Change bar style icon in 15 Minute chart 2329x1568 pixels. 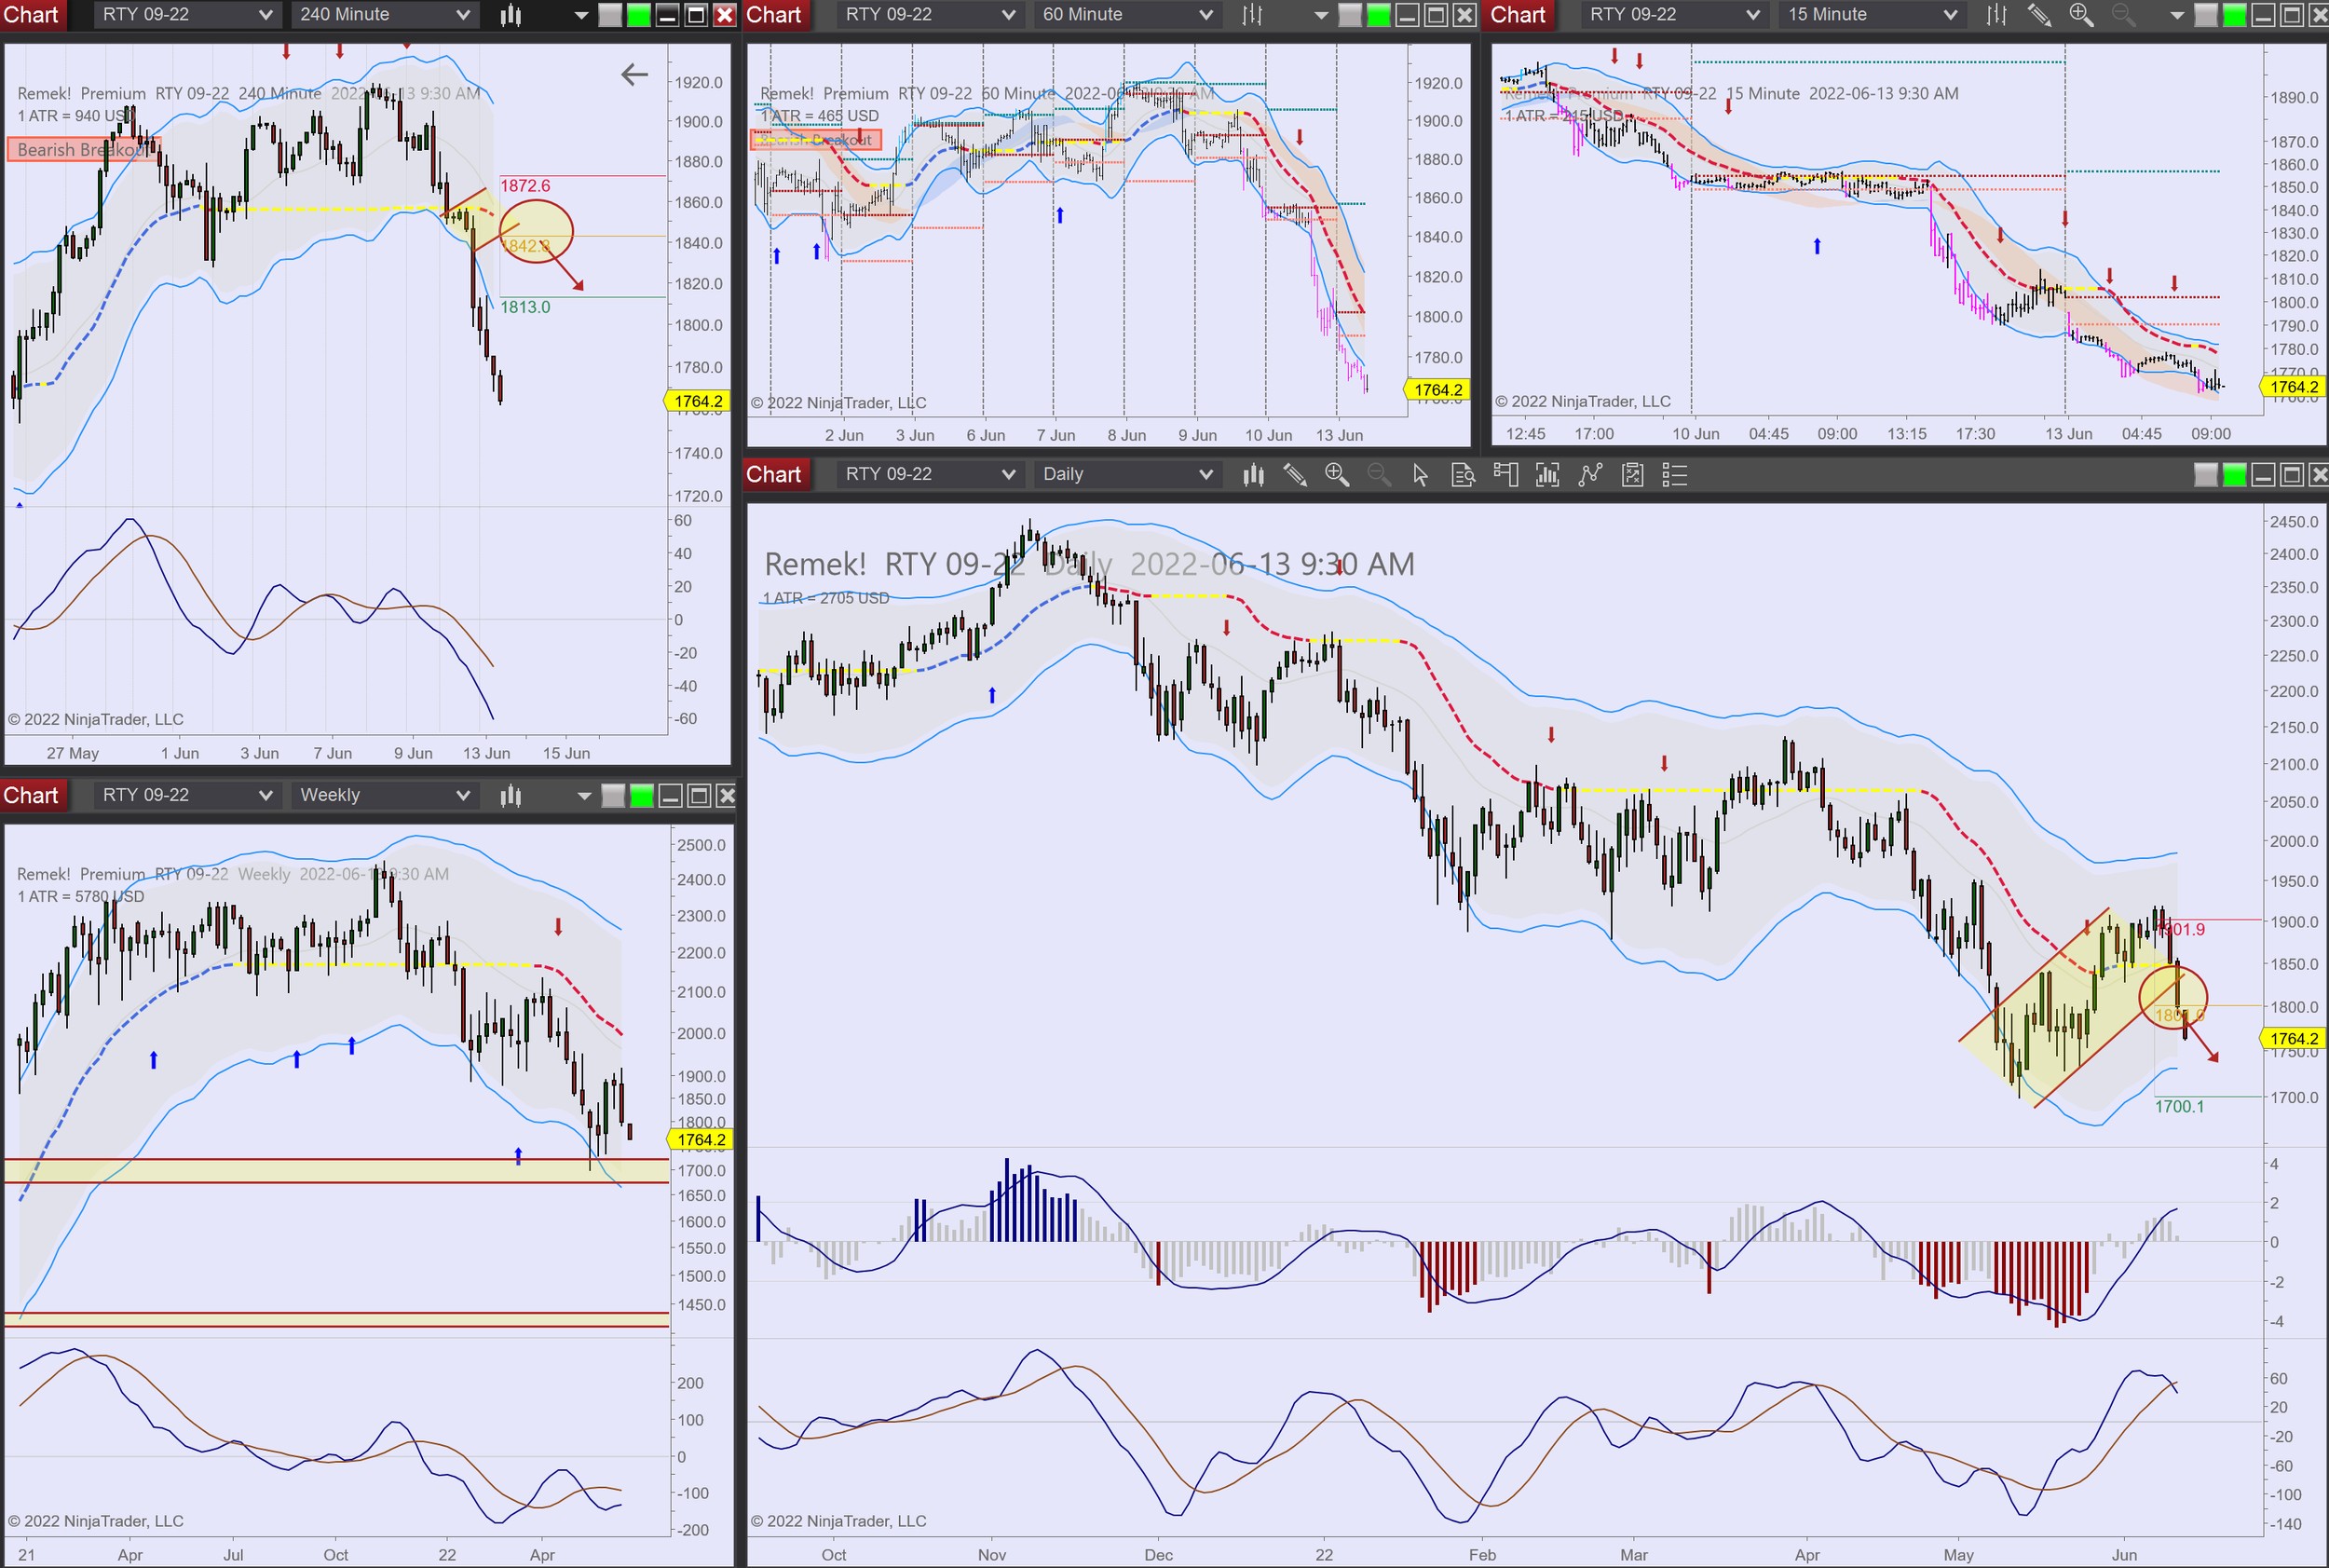pyautogui.click(x=1996, y=15)
